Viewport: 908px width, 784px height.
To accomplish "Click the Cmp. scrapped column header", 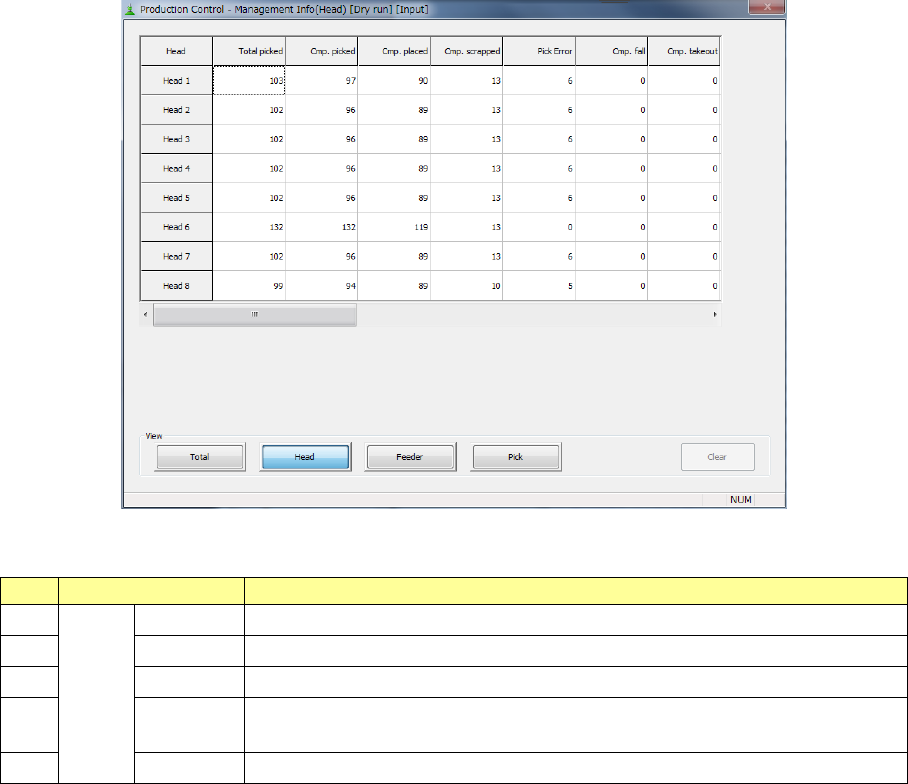I will pyautogui.click(x=467, y=51).
